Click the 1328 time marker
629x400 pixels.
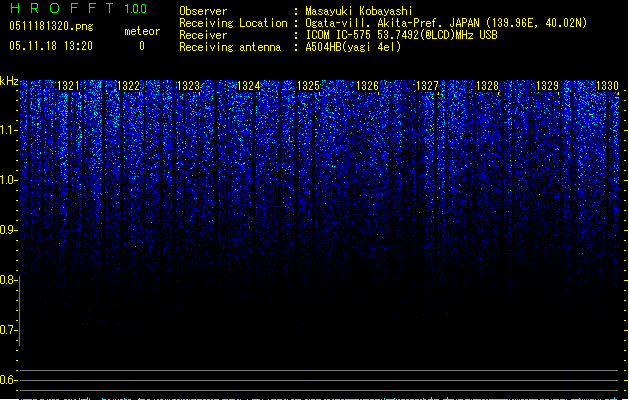coord(487,86)
